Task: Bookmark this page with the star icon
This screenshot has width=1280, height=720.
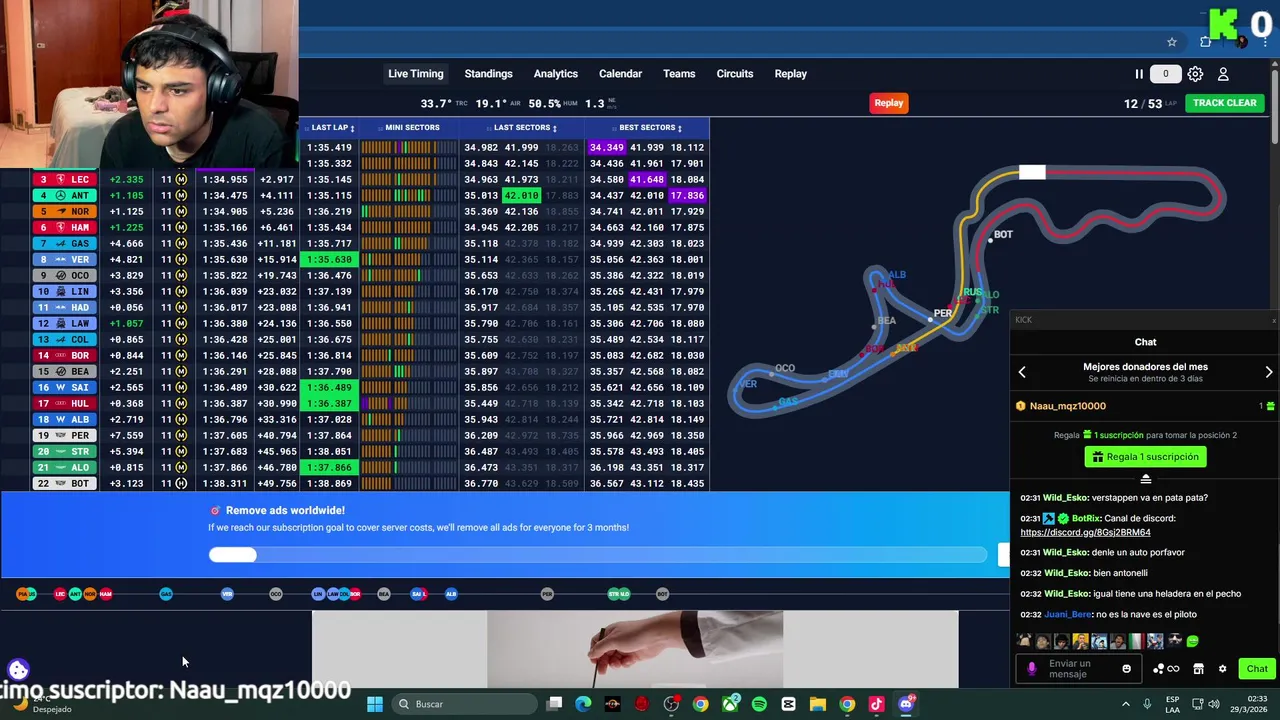Action: 1172,42
